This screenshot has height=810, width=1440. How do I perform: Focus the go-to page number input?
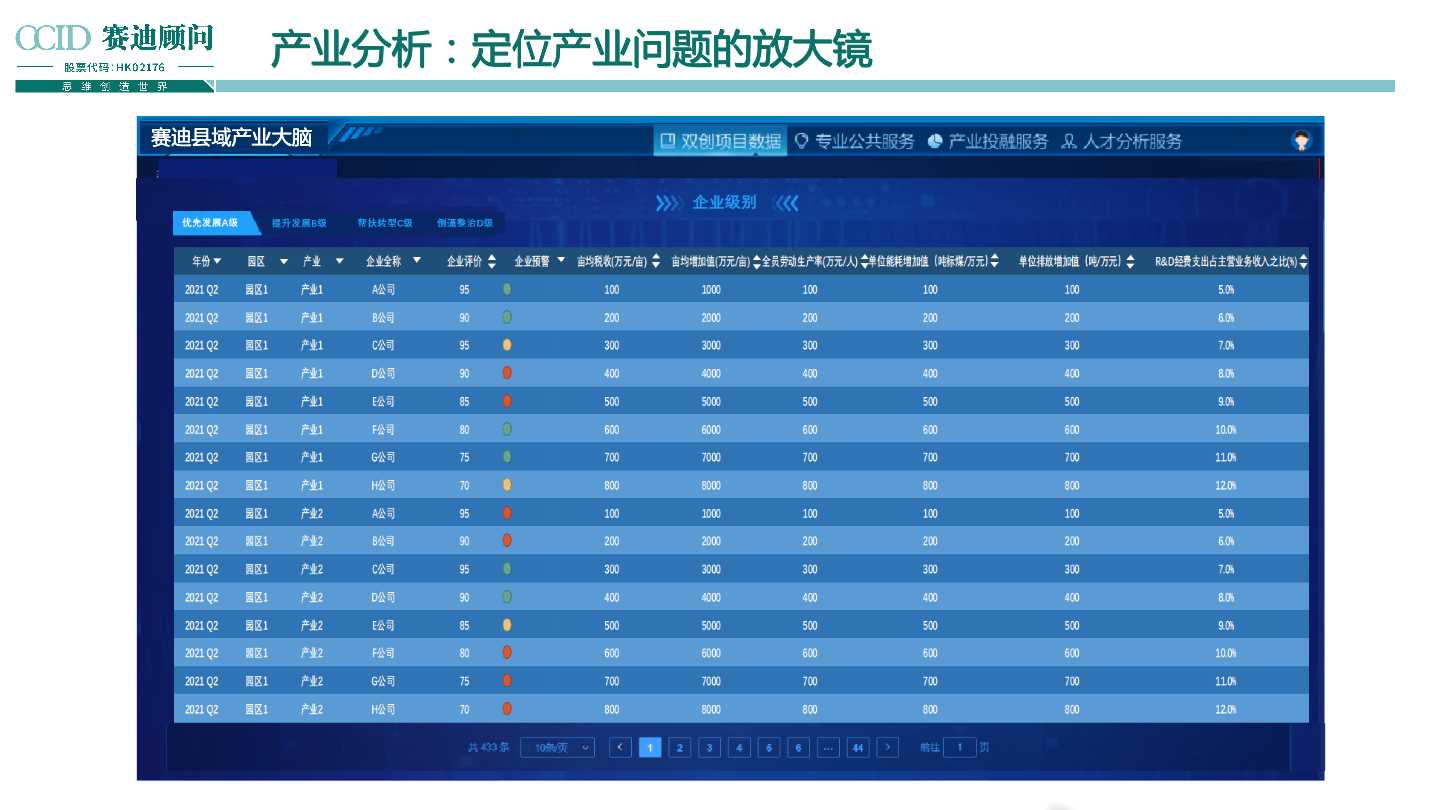click(959, 747)
